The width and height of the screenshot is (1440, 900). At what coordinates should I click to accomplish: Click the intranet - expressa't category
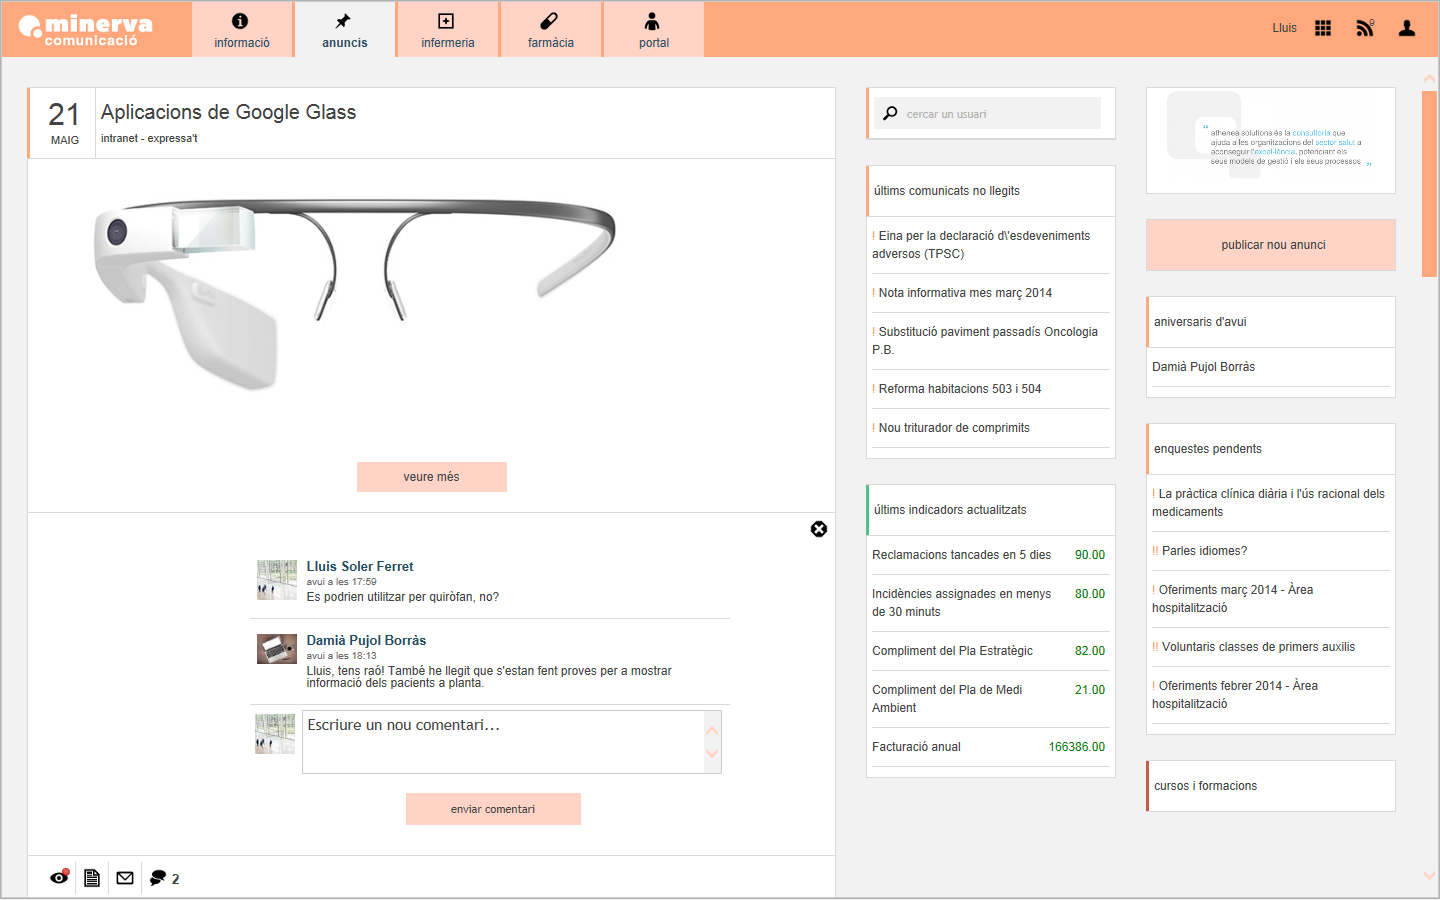pos(149,138)
